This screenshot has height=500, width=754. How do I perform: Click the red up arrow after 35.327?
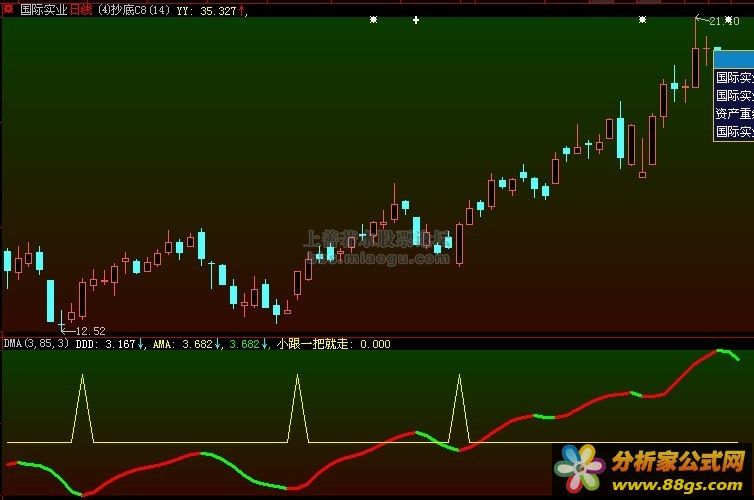click(x=241, y=11)
